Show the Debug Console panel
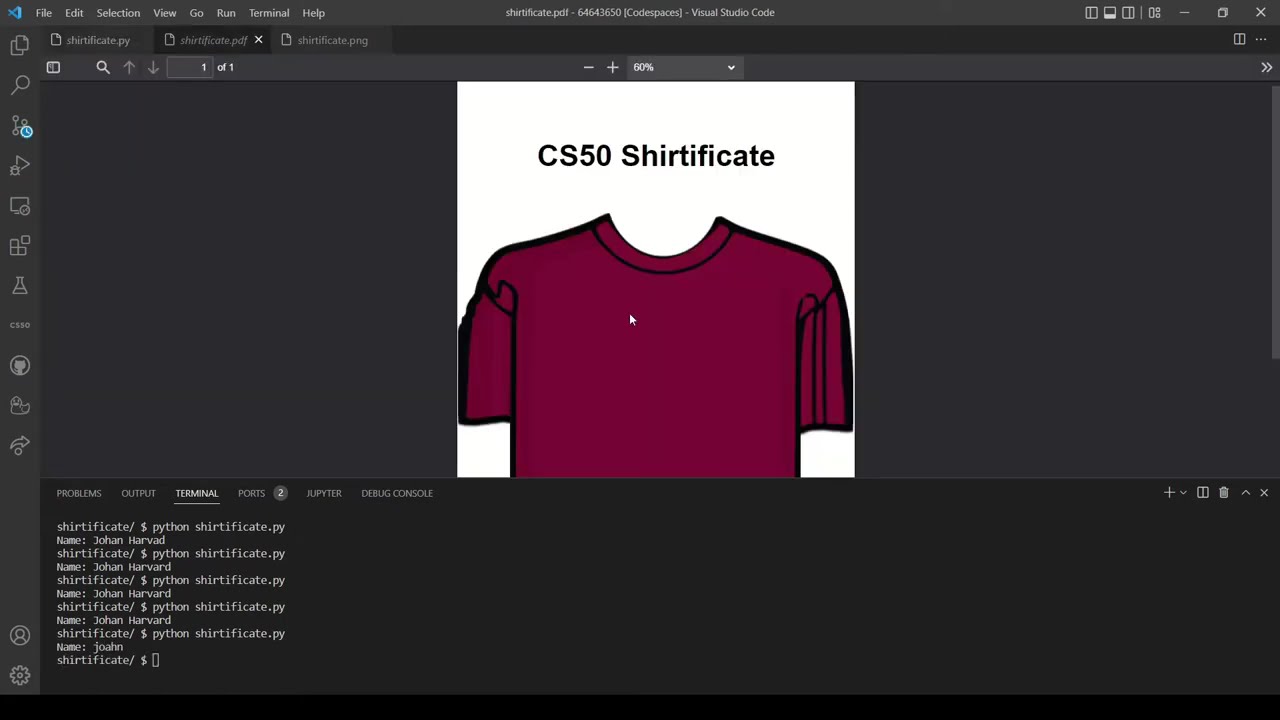The width and height of the screenshot is (1280, 720). click(x=397, y=493)
